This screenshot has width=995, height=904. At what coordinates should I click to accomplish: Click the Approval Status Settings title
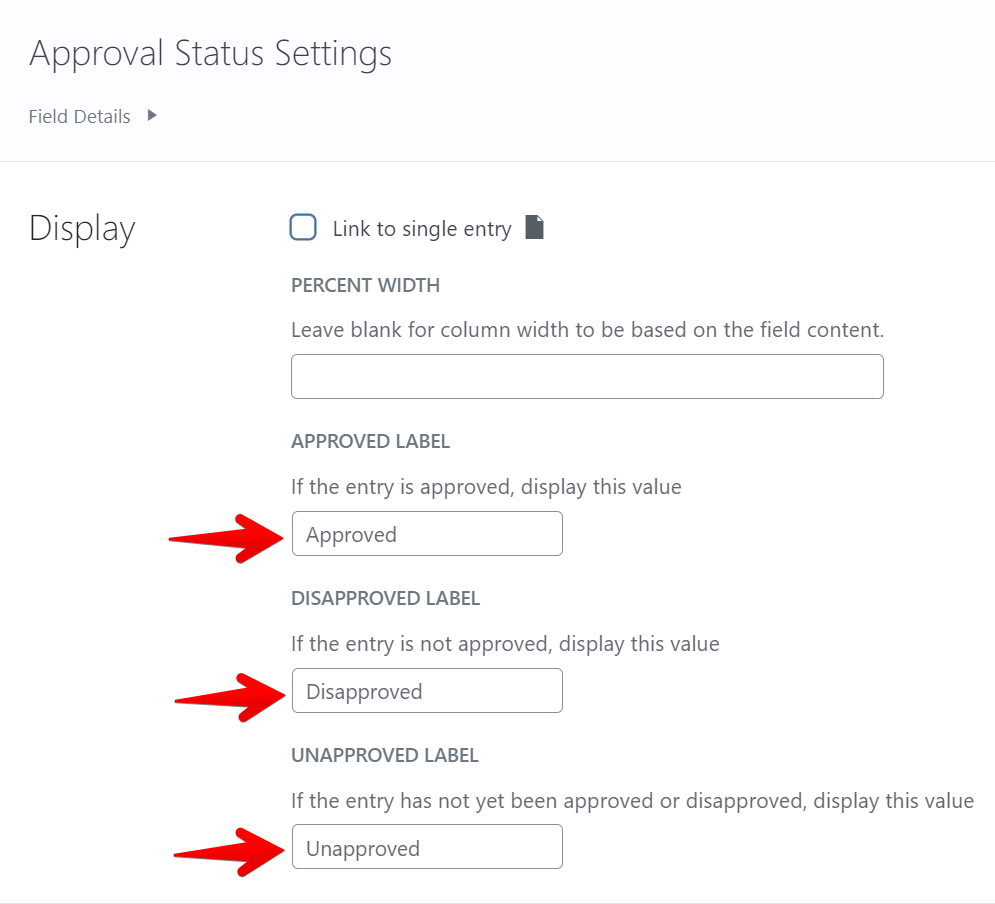(x=210, y=54)
